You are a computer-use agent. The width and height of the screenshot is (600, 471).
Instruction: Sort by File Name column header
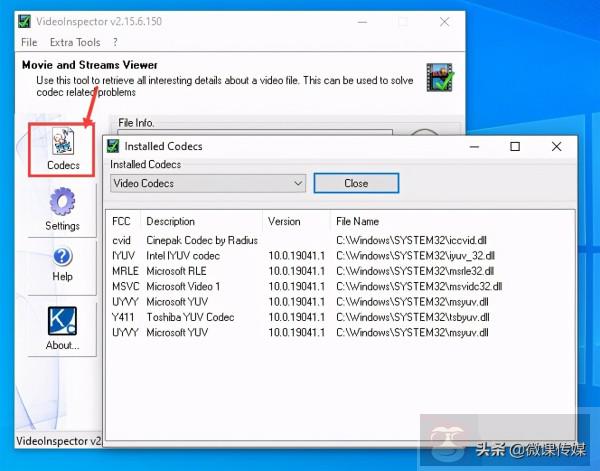click(x=357, y=221)
